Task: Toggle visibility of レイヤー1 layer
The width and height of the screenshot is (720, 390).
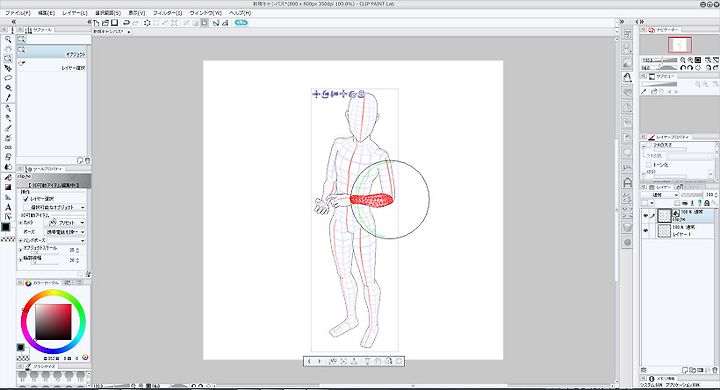Action: click(646, 231)
